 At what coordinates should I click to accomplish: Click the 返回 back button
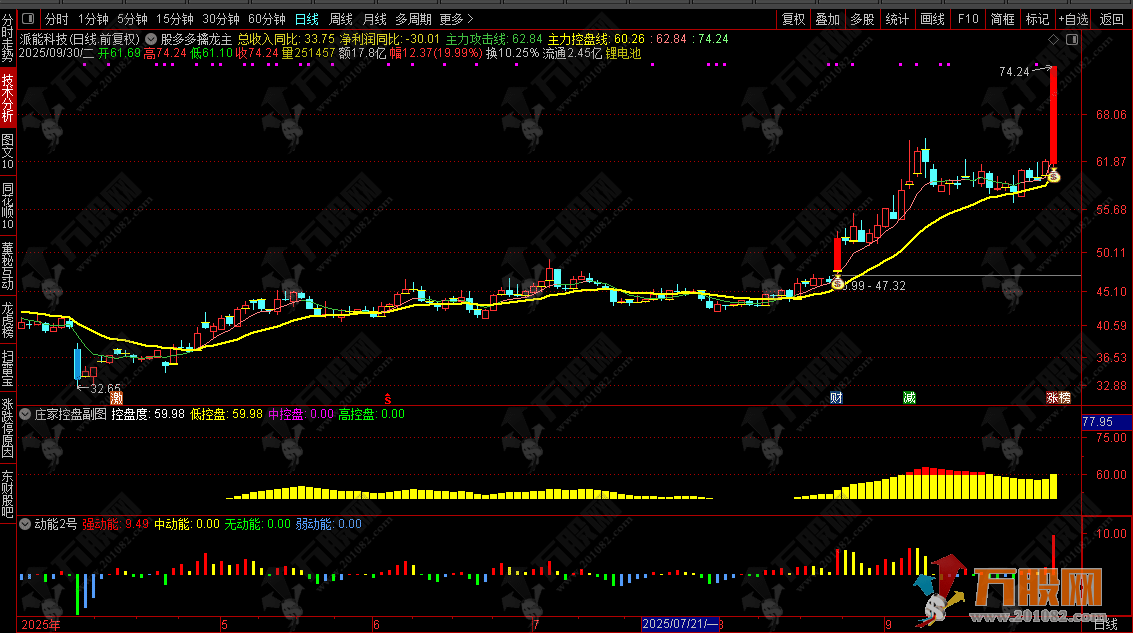pos(1111,19)
